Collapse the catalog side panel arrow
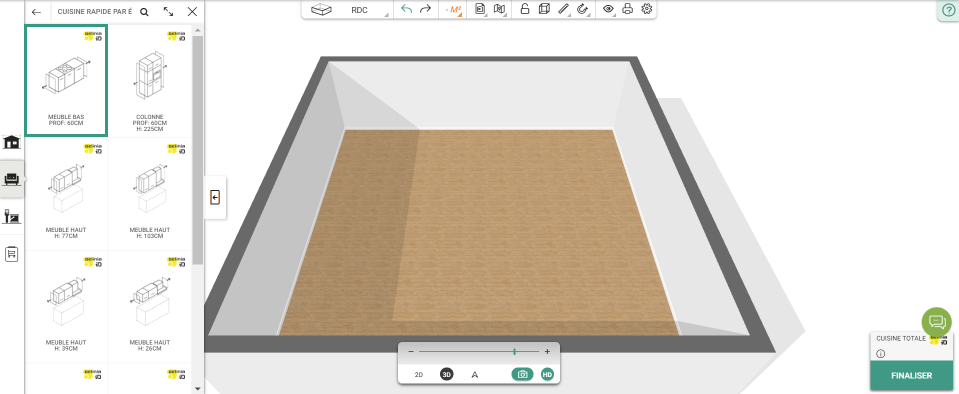The image size is (959, 394). (215, 197)
